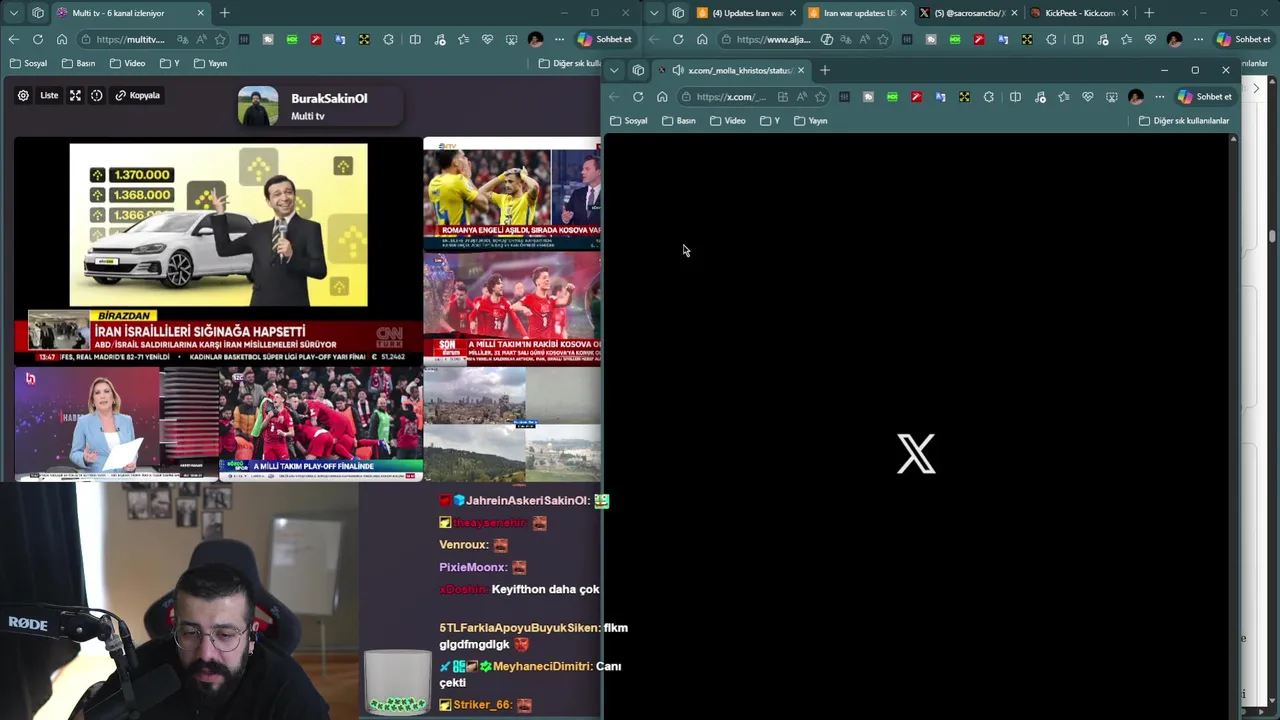Screen dimensions: 1280x720
Task: Open the BurakSakinOl channel card
Action: (x=320, y=106)
